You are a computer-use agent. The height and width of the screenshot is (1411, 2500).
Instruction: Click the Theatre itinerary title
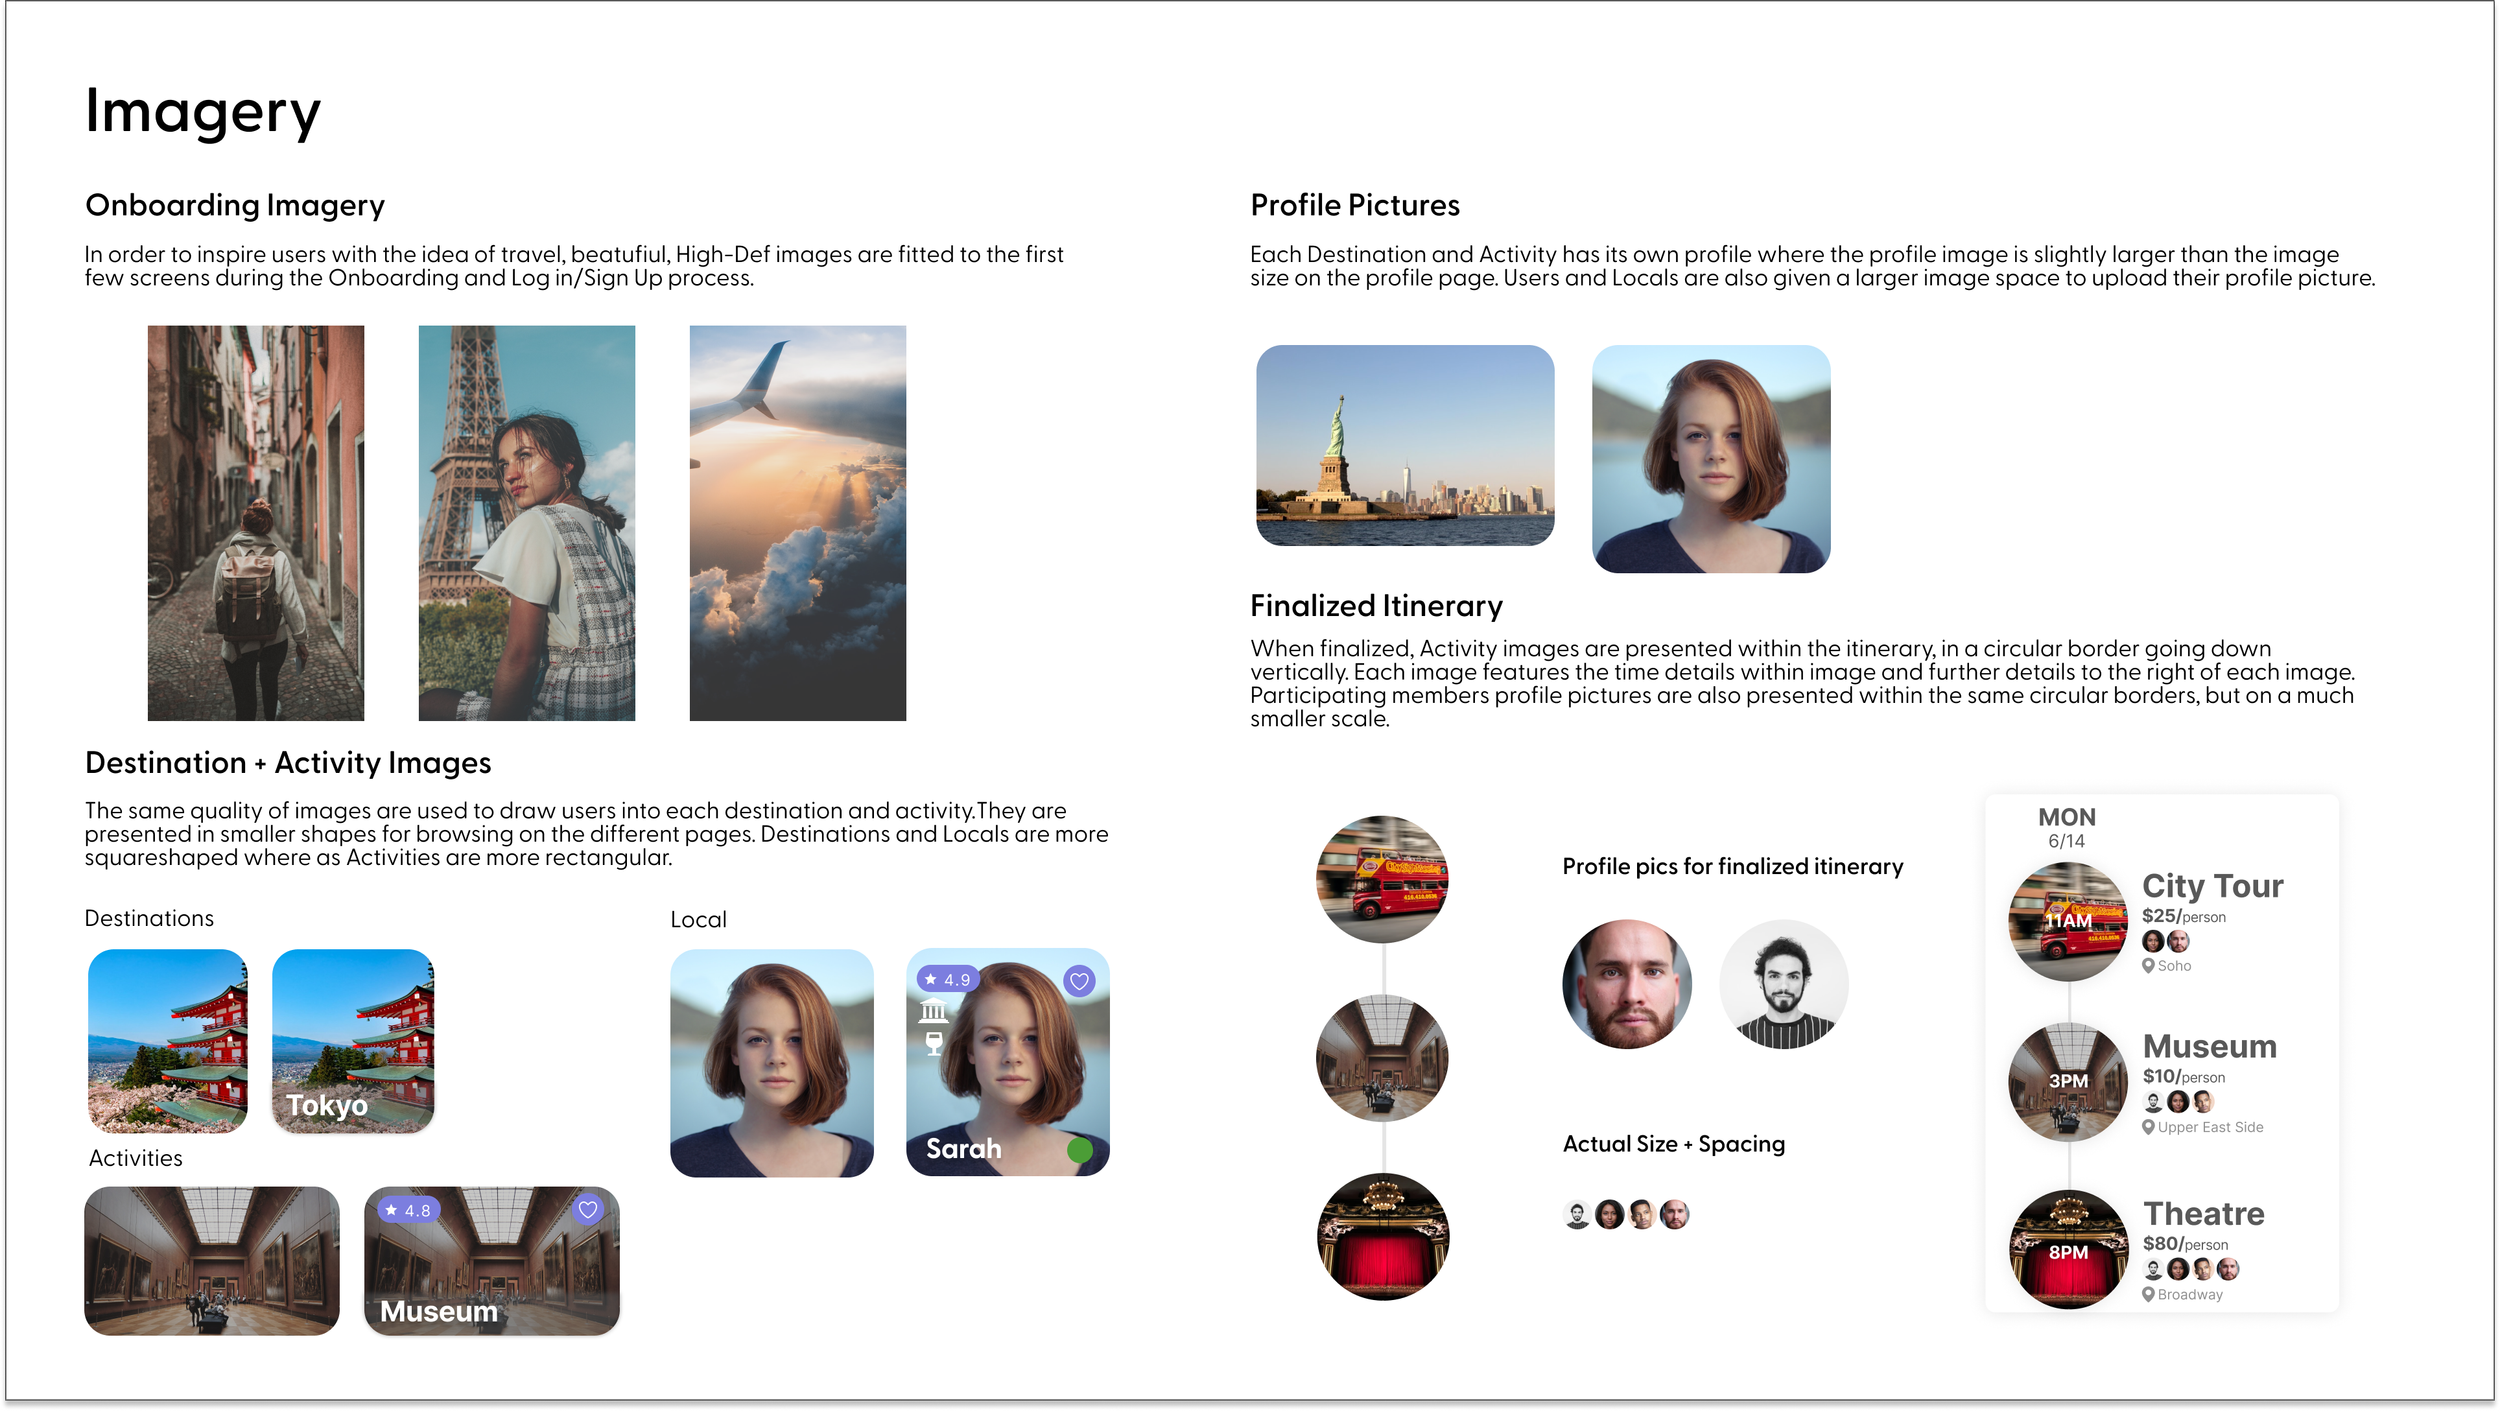pyautogui.click(x=2204, y=1213)
